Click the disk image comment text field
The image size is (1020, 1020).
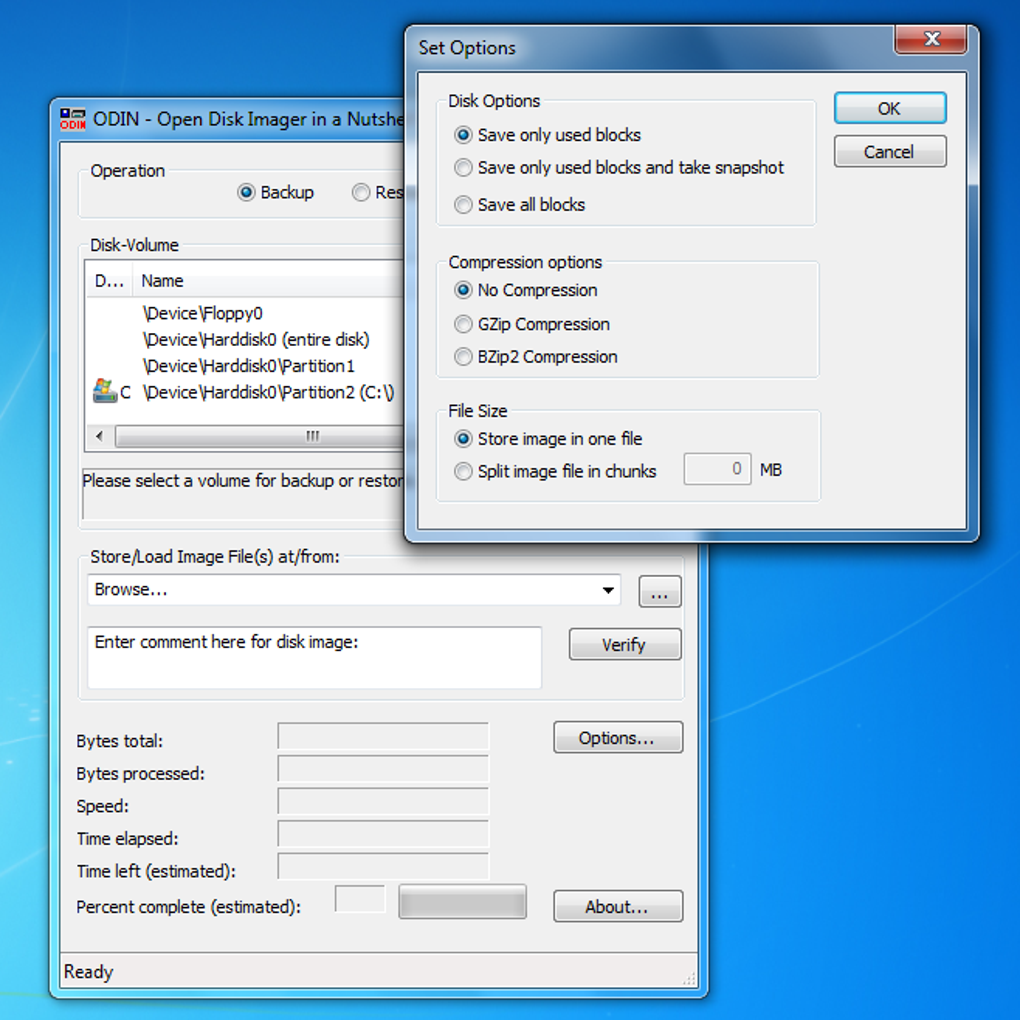click(314, 657)
